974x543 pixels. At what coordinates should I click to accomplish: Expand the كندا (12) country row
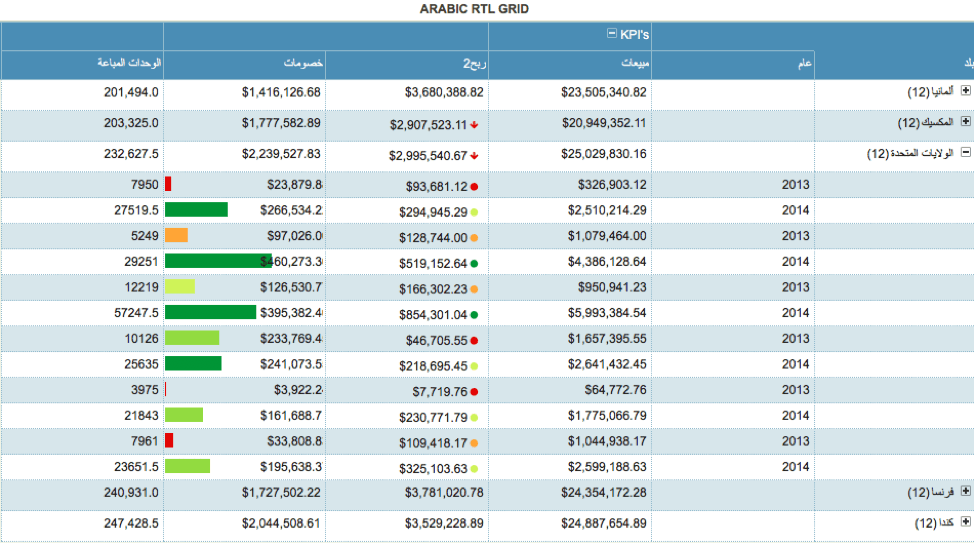coord(965,521)
